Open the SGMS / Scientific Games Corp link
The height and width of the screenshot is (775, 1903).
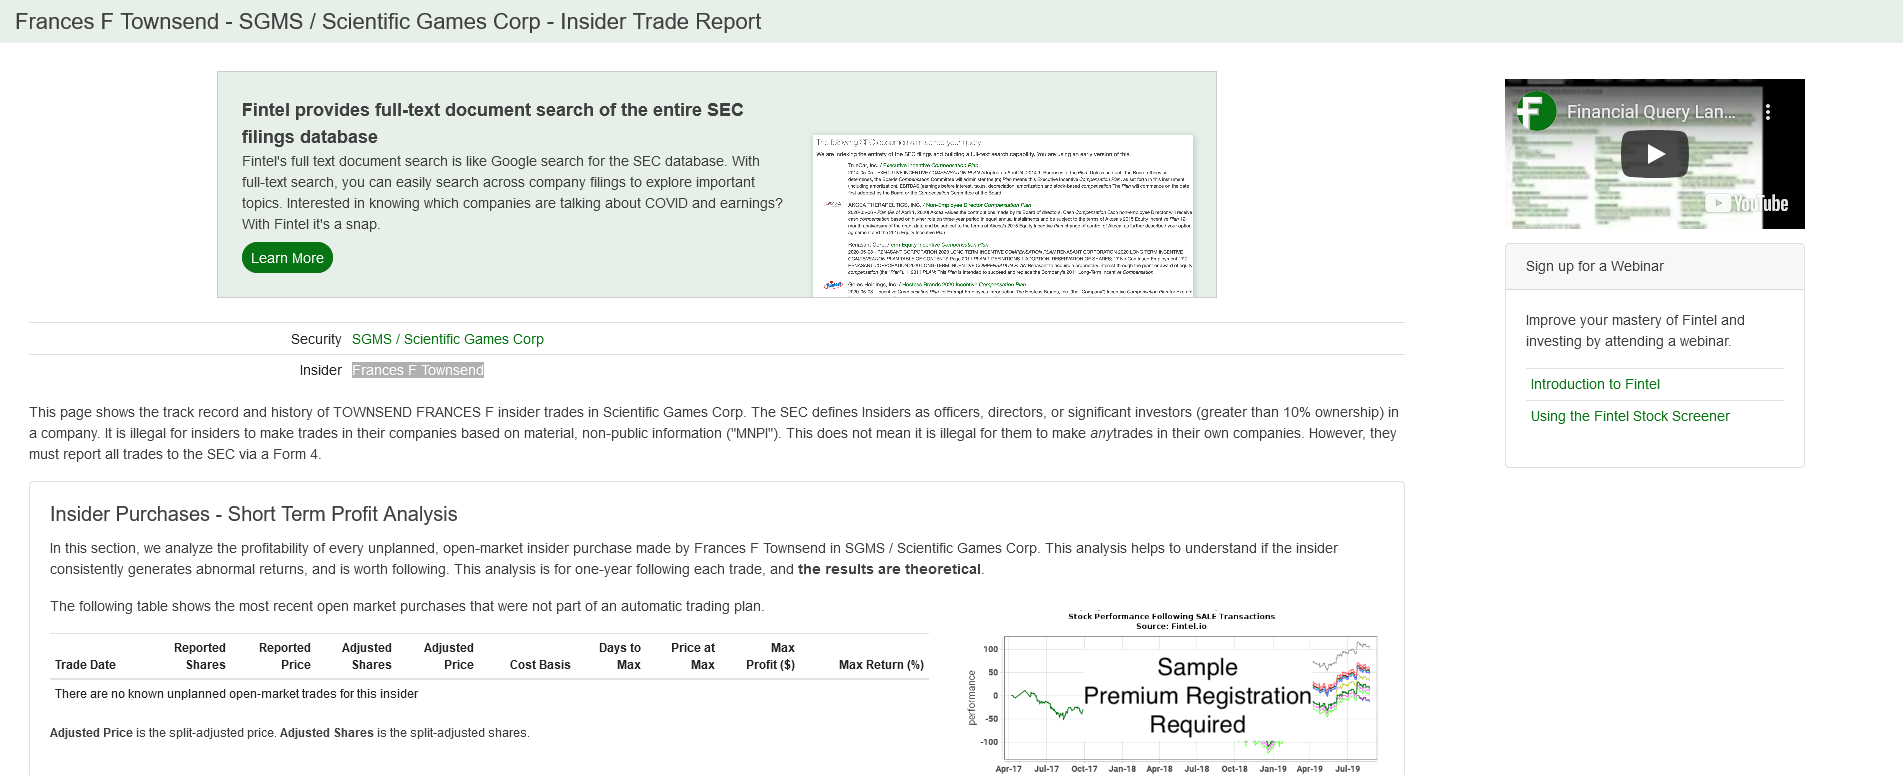448,339
